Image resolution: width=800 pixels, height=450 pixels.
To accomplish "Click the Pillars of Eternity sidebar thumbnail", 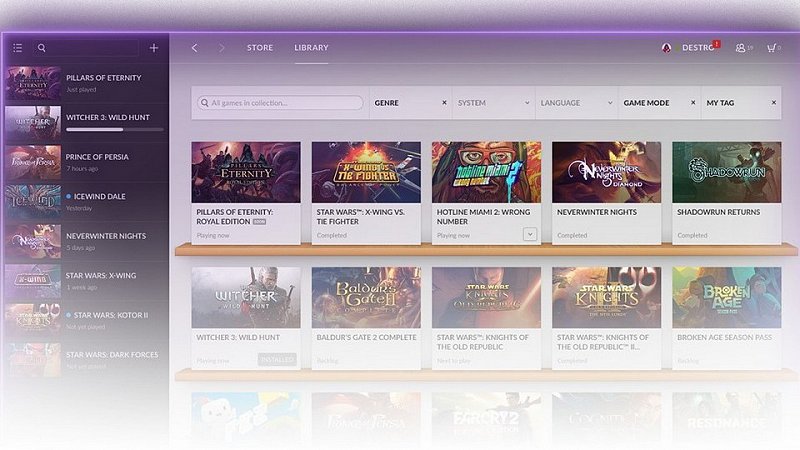I will 33,83.
